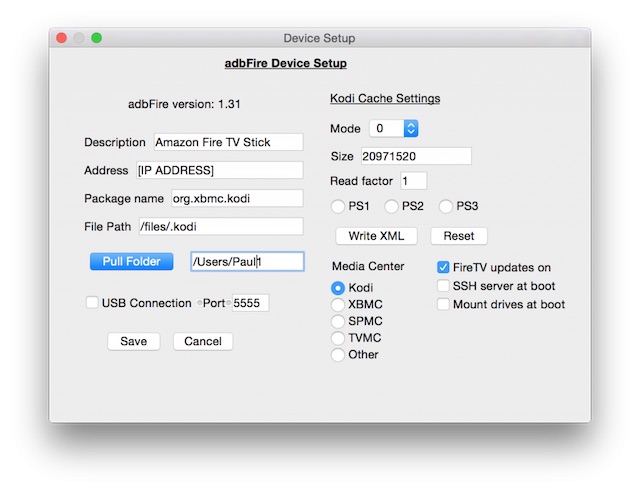Click the 'Kodi Cache Settings' heading
This screenshot has height=493, width=640.
385,98
